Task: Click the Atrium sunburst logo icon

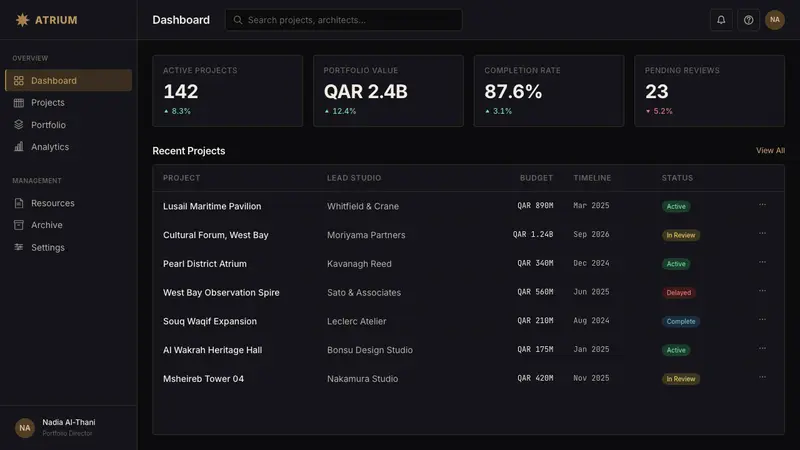Action: coord(22,20)
